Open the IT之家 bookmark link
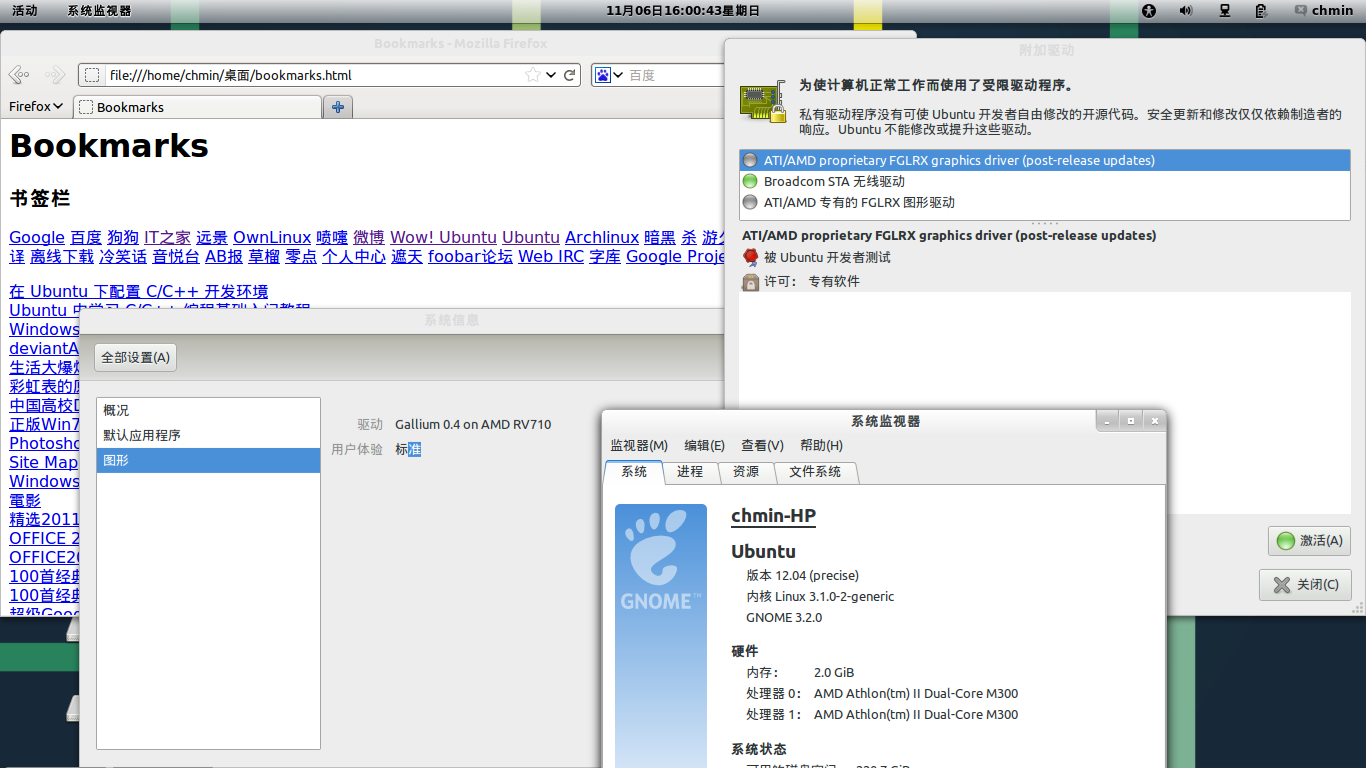 pyautogui.click(x=167, y=237)
